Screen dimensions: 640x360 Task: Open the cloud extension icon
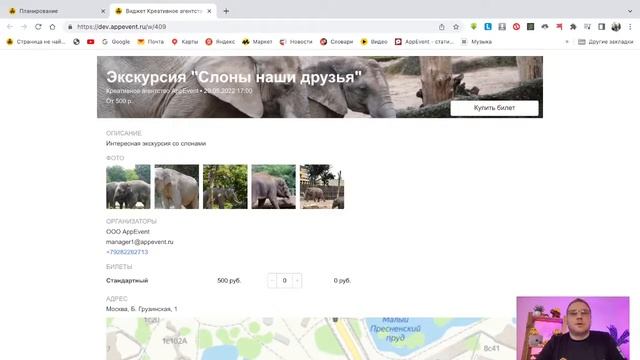point(544,27)
